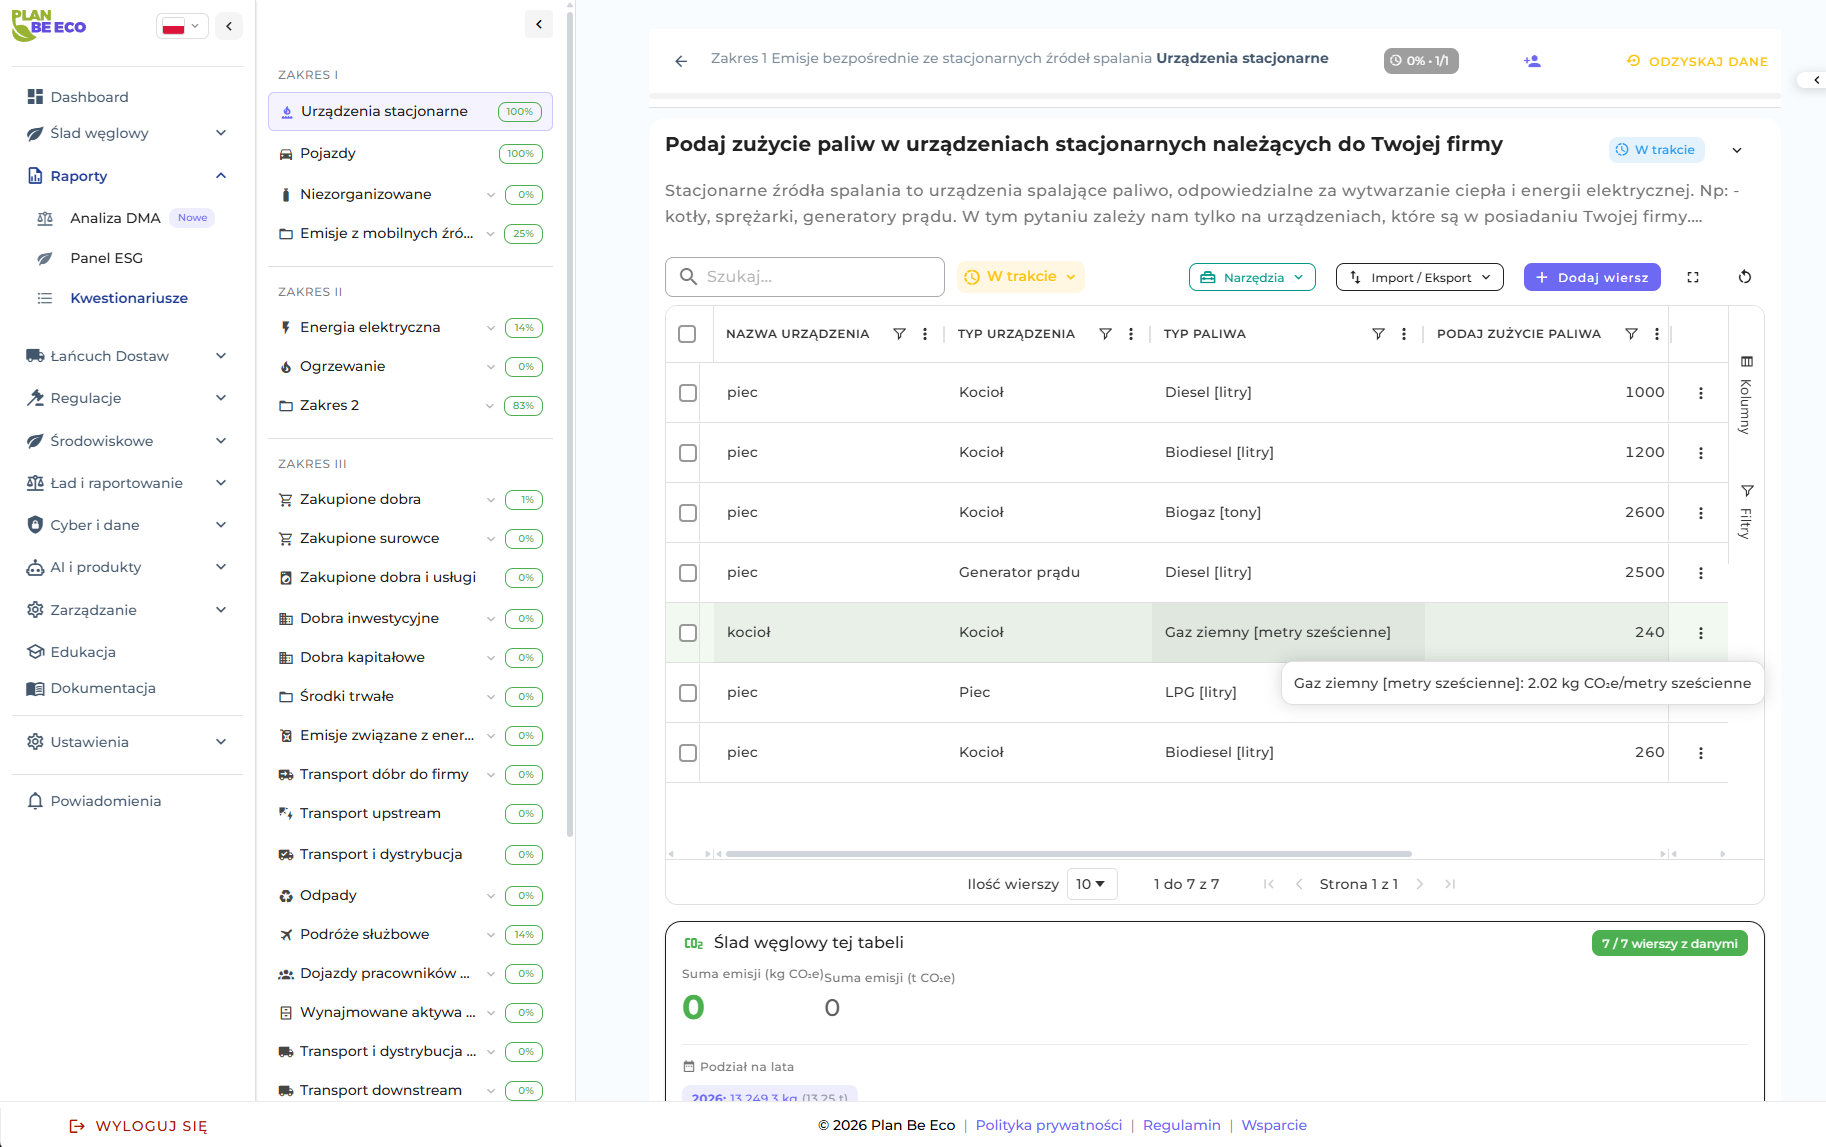Open Panel ESG in sidebar
The height and width of the screenshot is (1147, 1826).
pos(106,258)
